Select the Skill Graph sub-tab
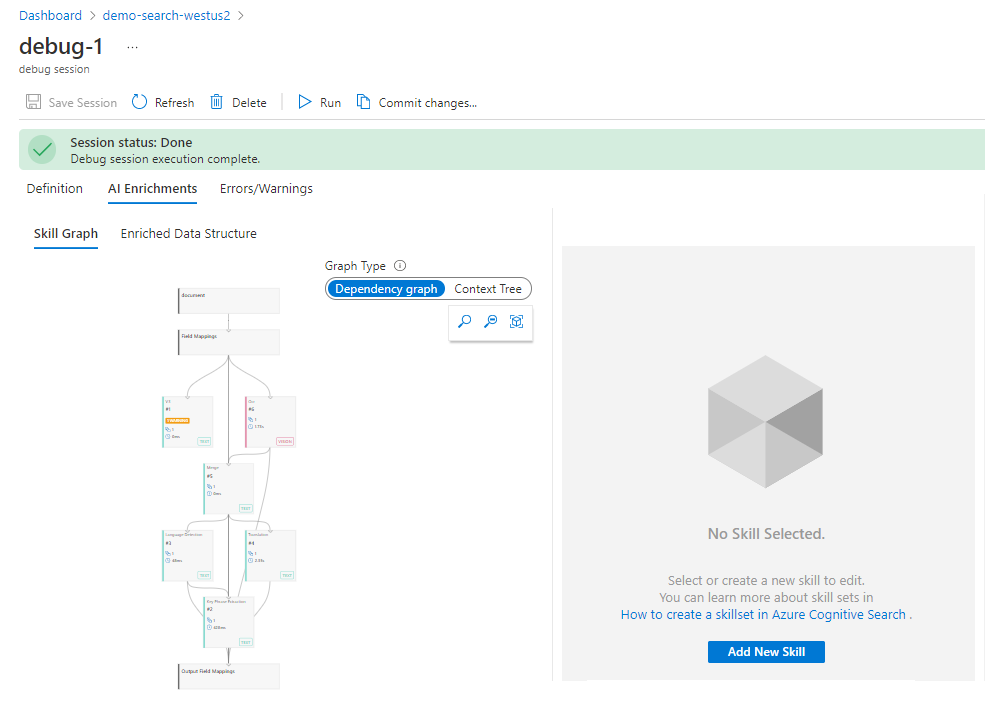985x701 pixels. coord(66,234)
